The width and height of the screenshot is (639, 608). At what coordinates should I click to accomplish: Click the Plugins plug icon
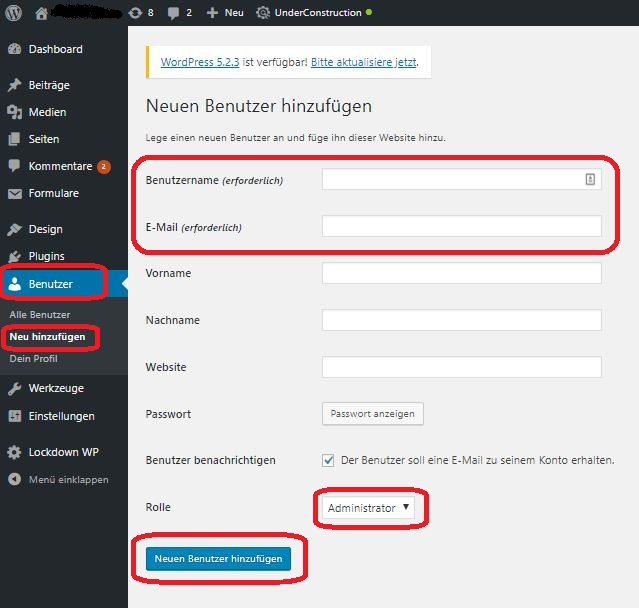pos(15,256)
